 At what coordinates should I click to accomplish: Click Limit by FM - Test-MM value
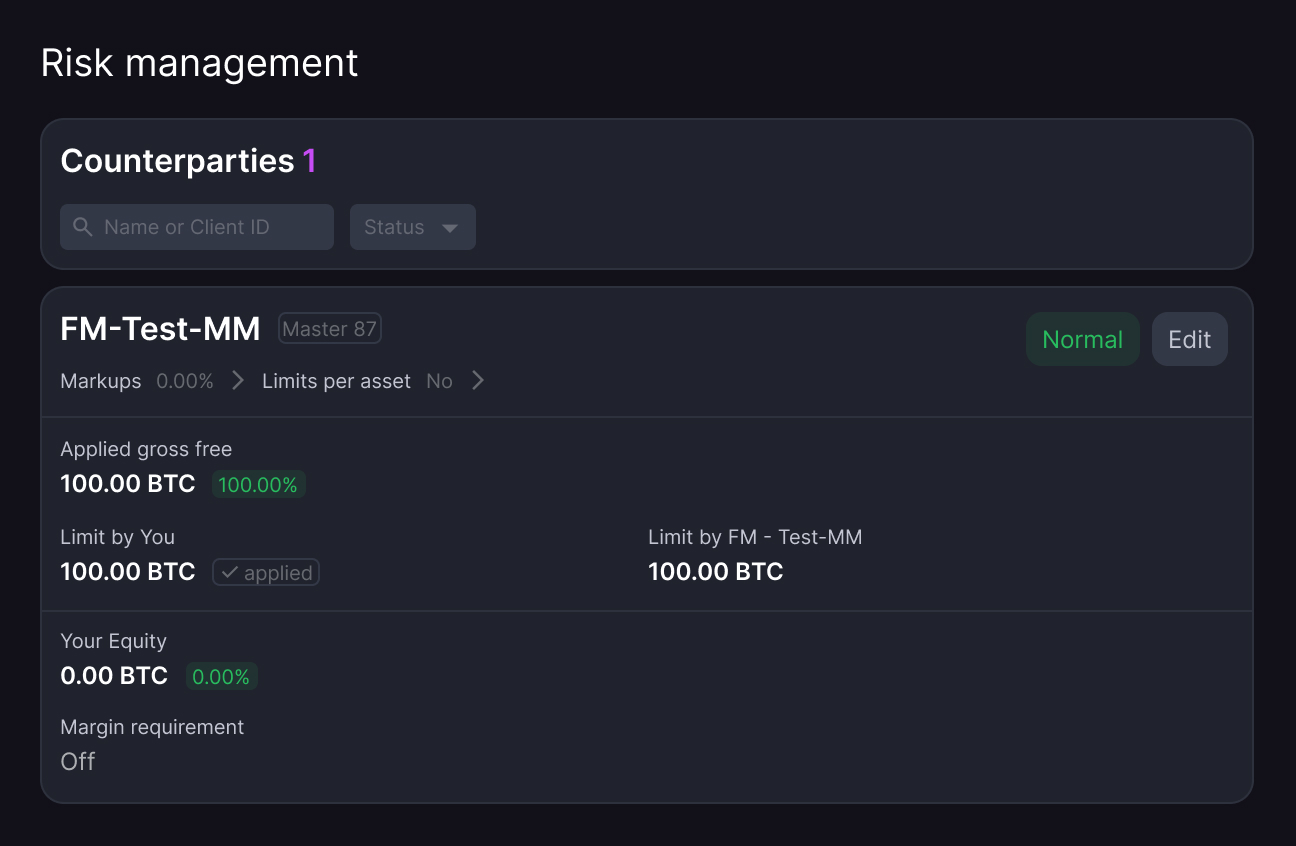tap(716, 572)
